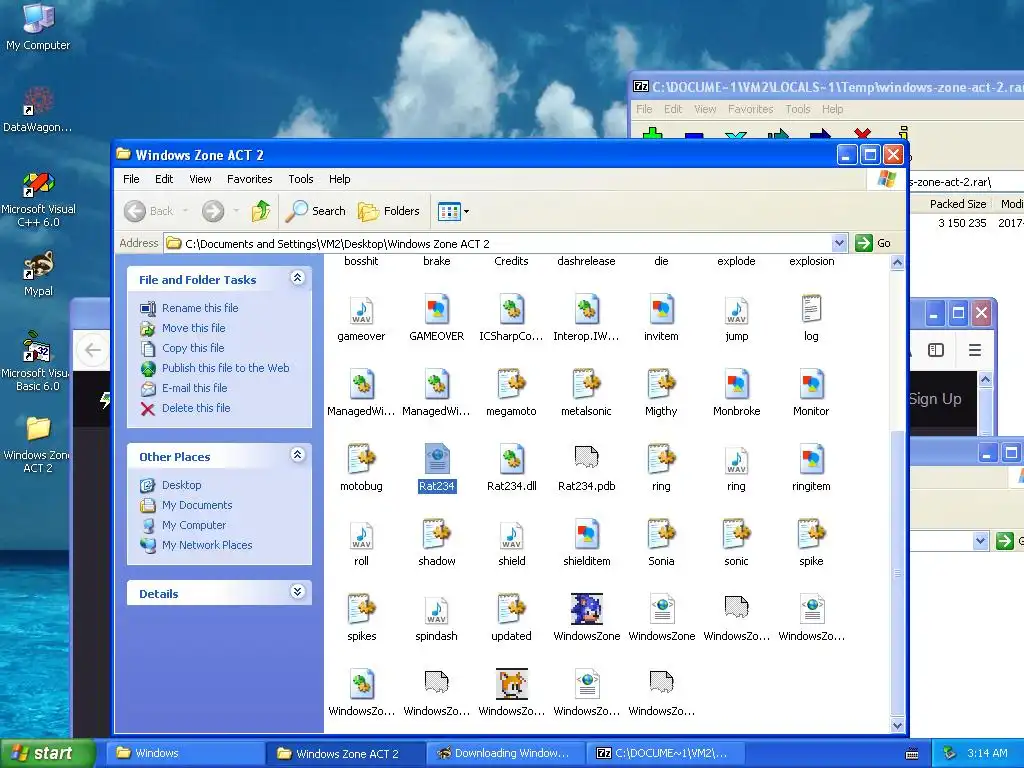Open Mypal desktop shortcut

tap(38, 274)
